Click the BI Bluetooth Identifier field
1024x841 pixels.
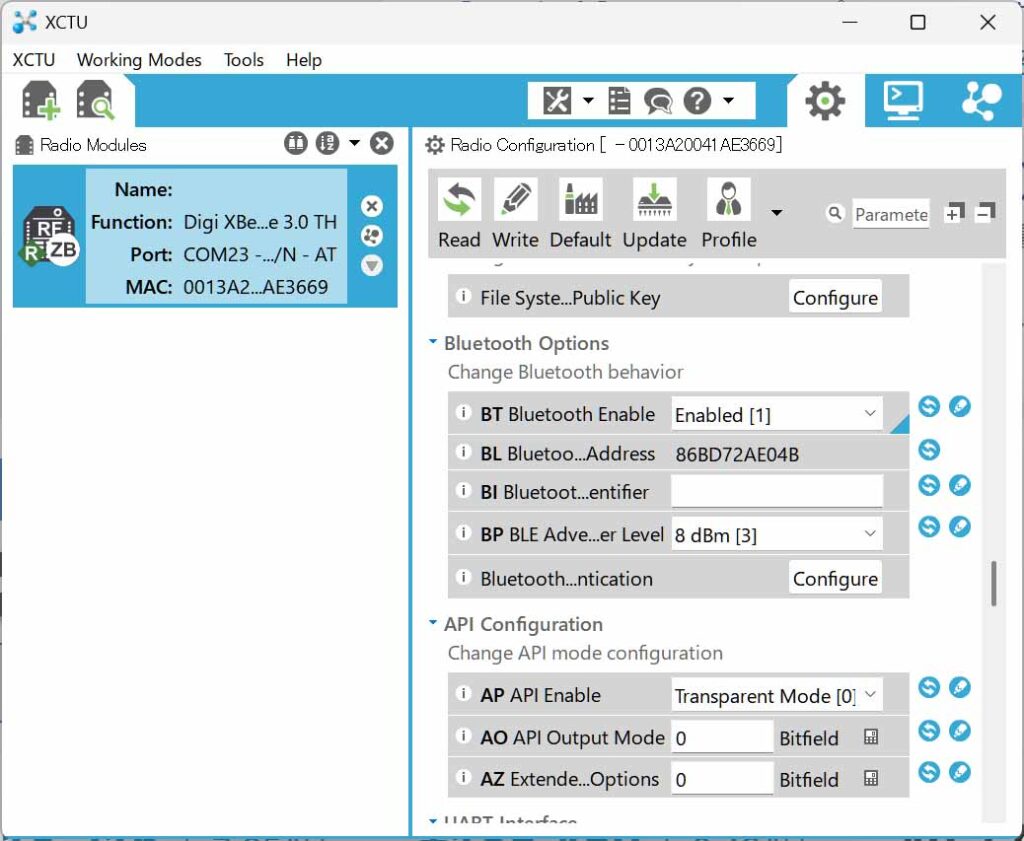point(777,491)
